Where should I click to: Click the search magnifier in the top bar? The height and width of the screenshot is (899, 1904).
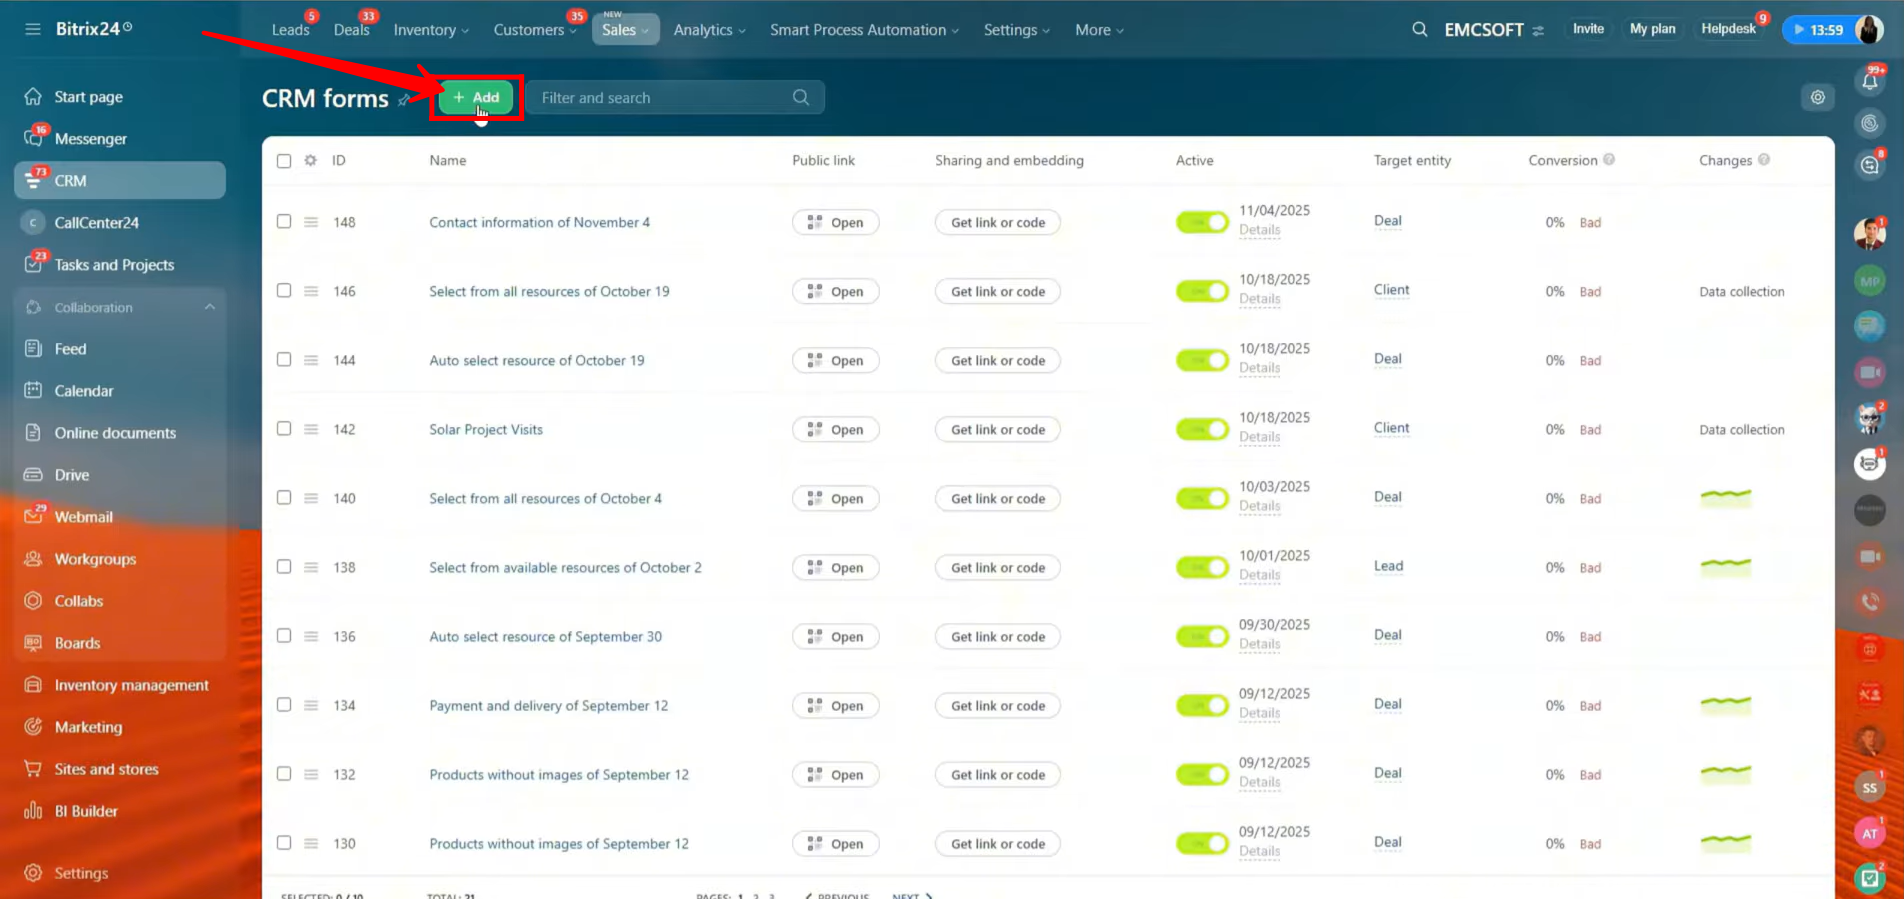point(1419,29)
